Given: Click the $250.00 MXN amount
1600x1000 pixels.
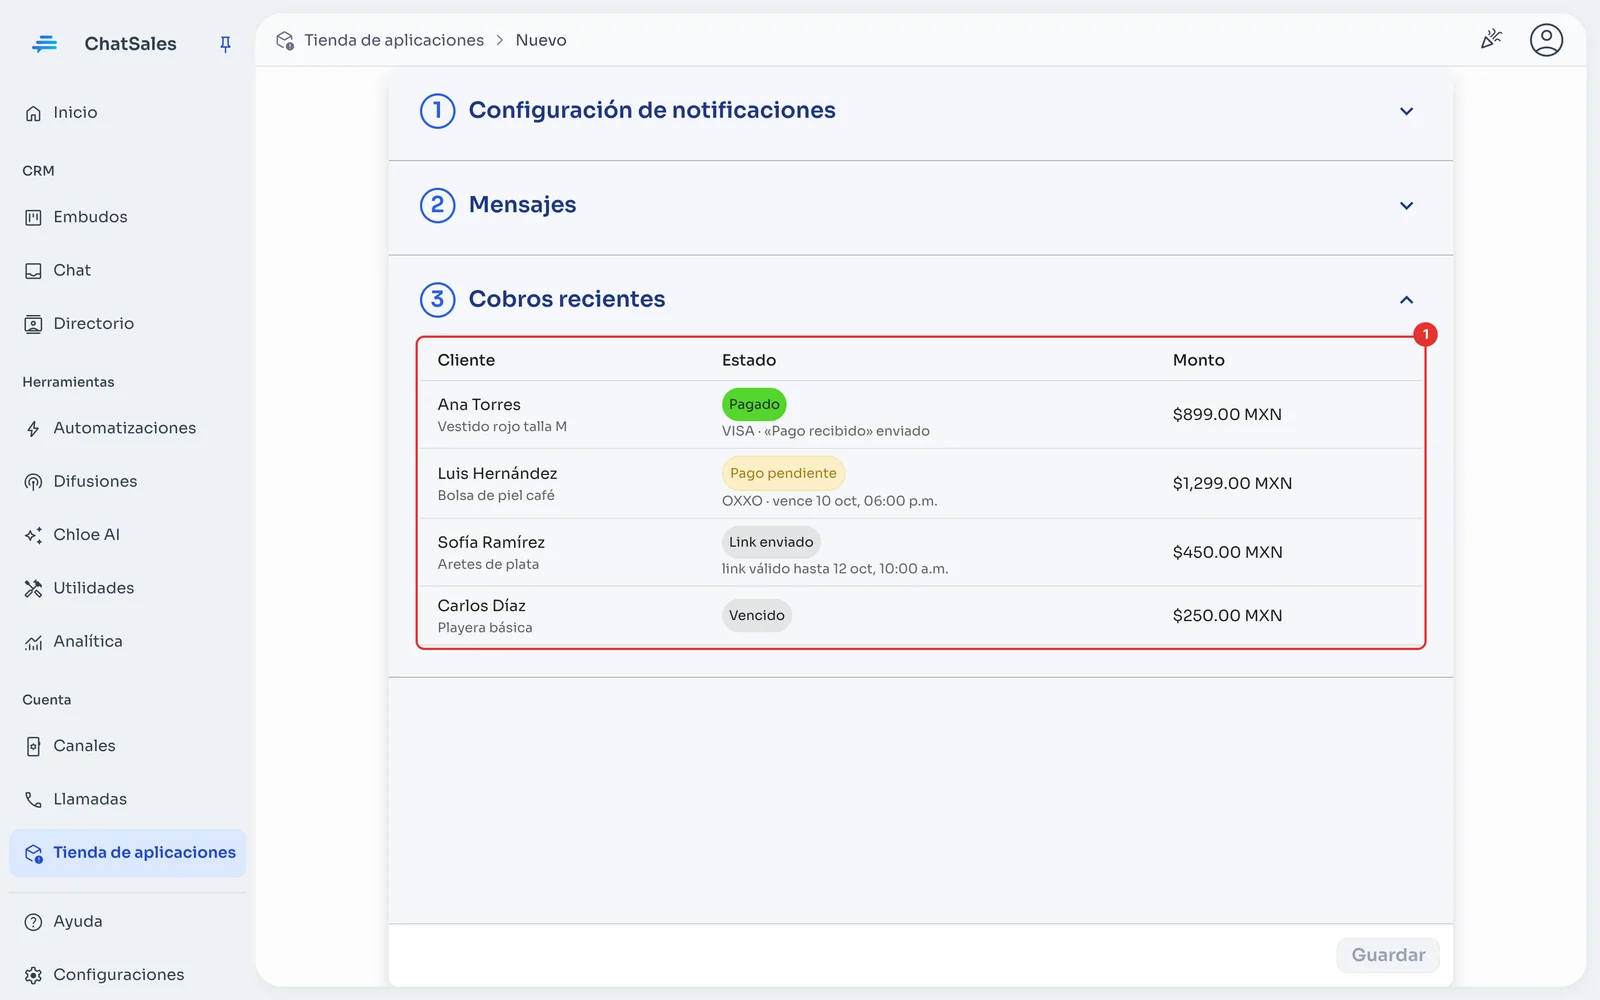Looking at the screenshot, I should coord(1227,616).
